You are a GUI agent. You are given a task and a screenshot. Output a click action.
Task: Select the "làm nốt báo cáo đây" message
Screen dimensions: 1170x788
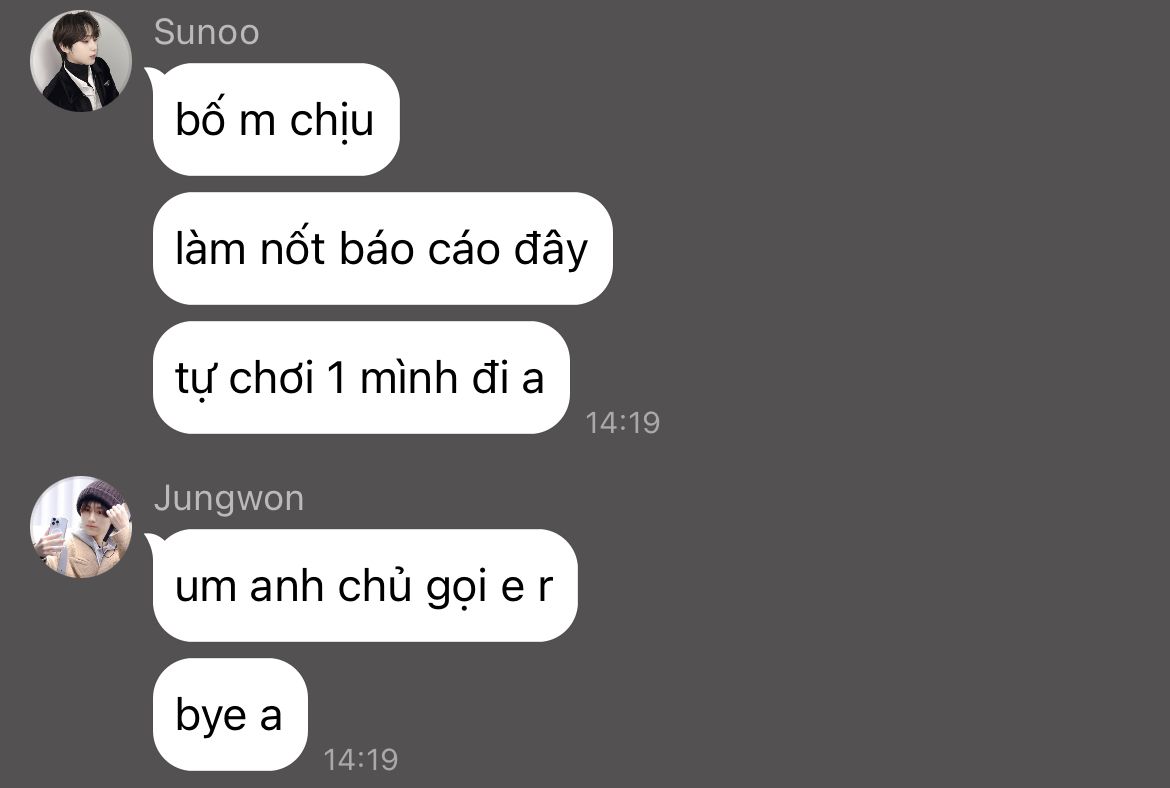383,248
